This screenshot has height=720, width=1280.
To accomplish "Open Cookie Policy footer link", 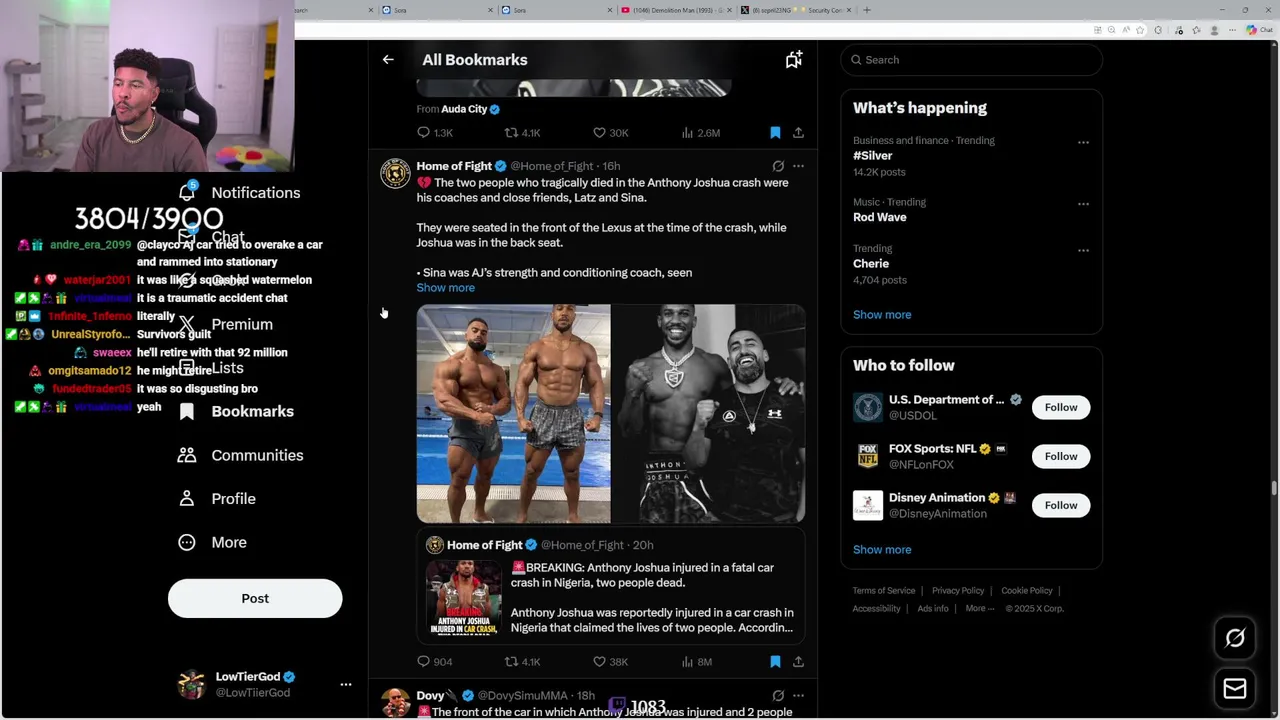I will [1027, 591].
